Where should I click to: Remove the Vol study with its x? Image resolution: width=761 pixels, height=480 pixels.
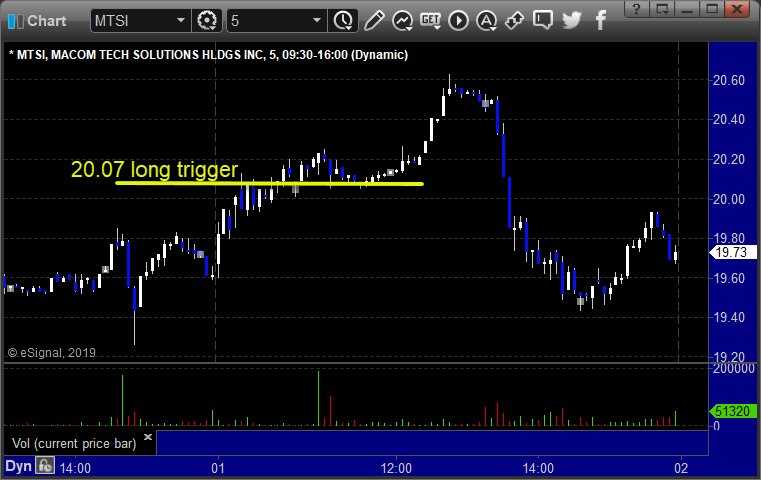(148, 437)
